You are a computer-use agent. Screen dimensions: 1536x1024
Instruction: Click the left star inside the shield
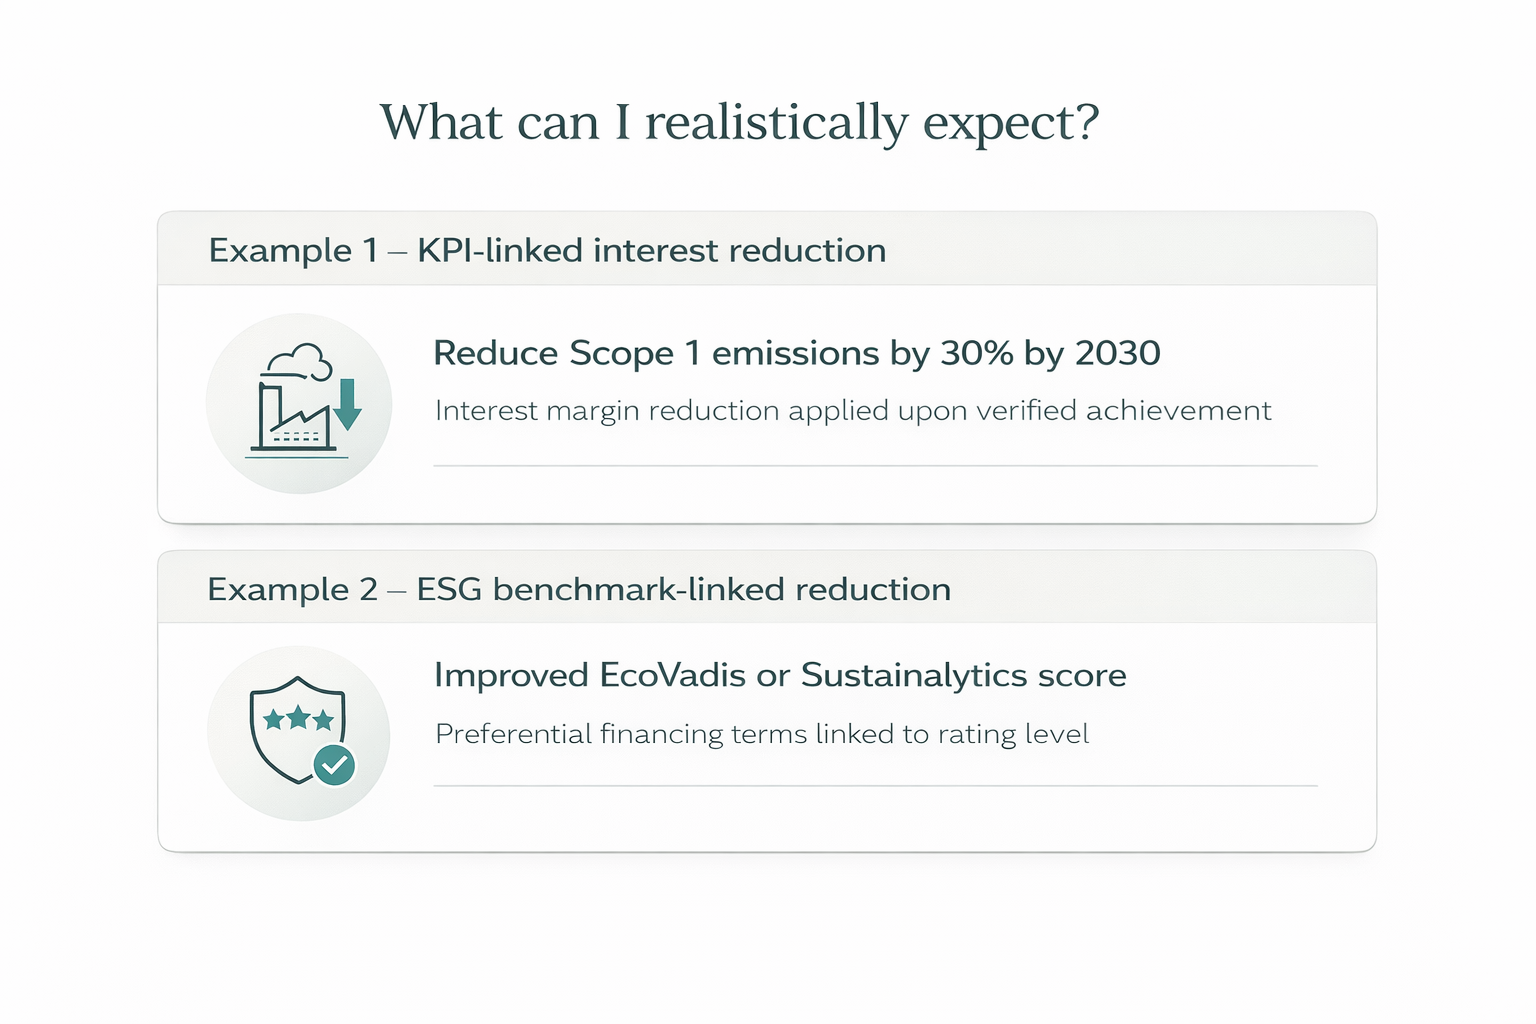(273, 719)
